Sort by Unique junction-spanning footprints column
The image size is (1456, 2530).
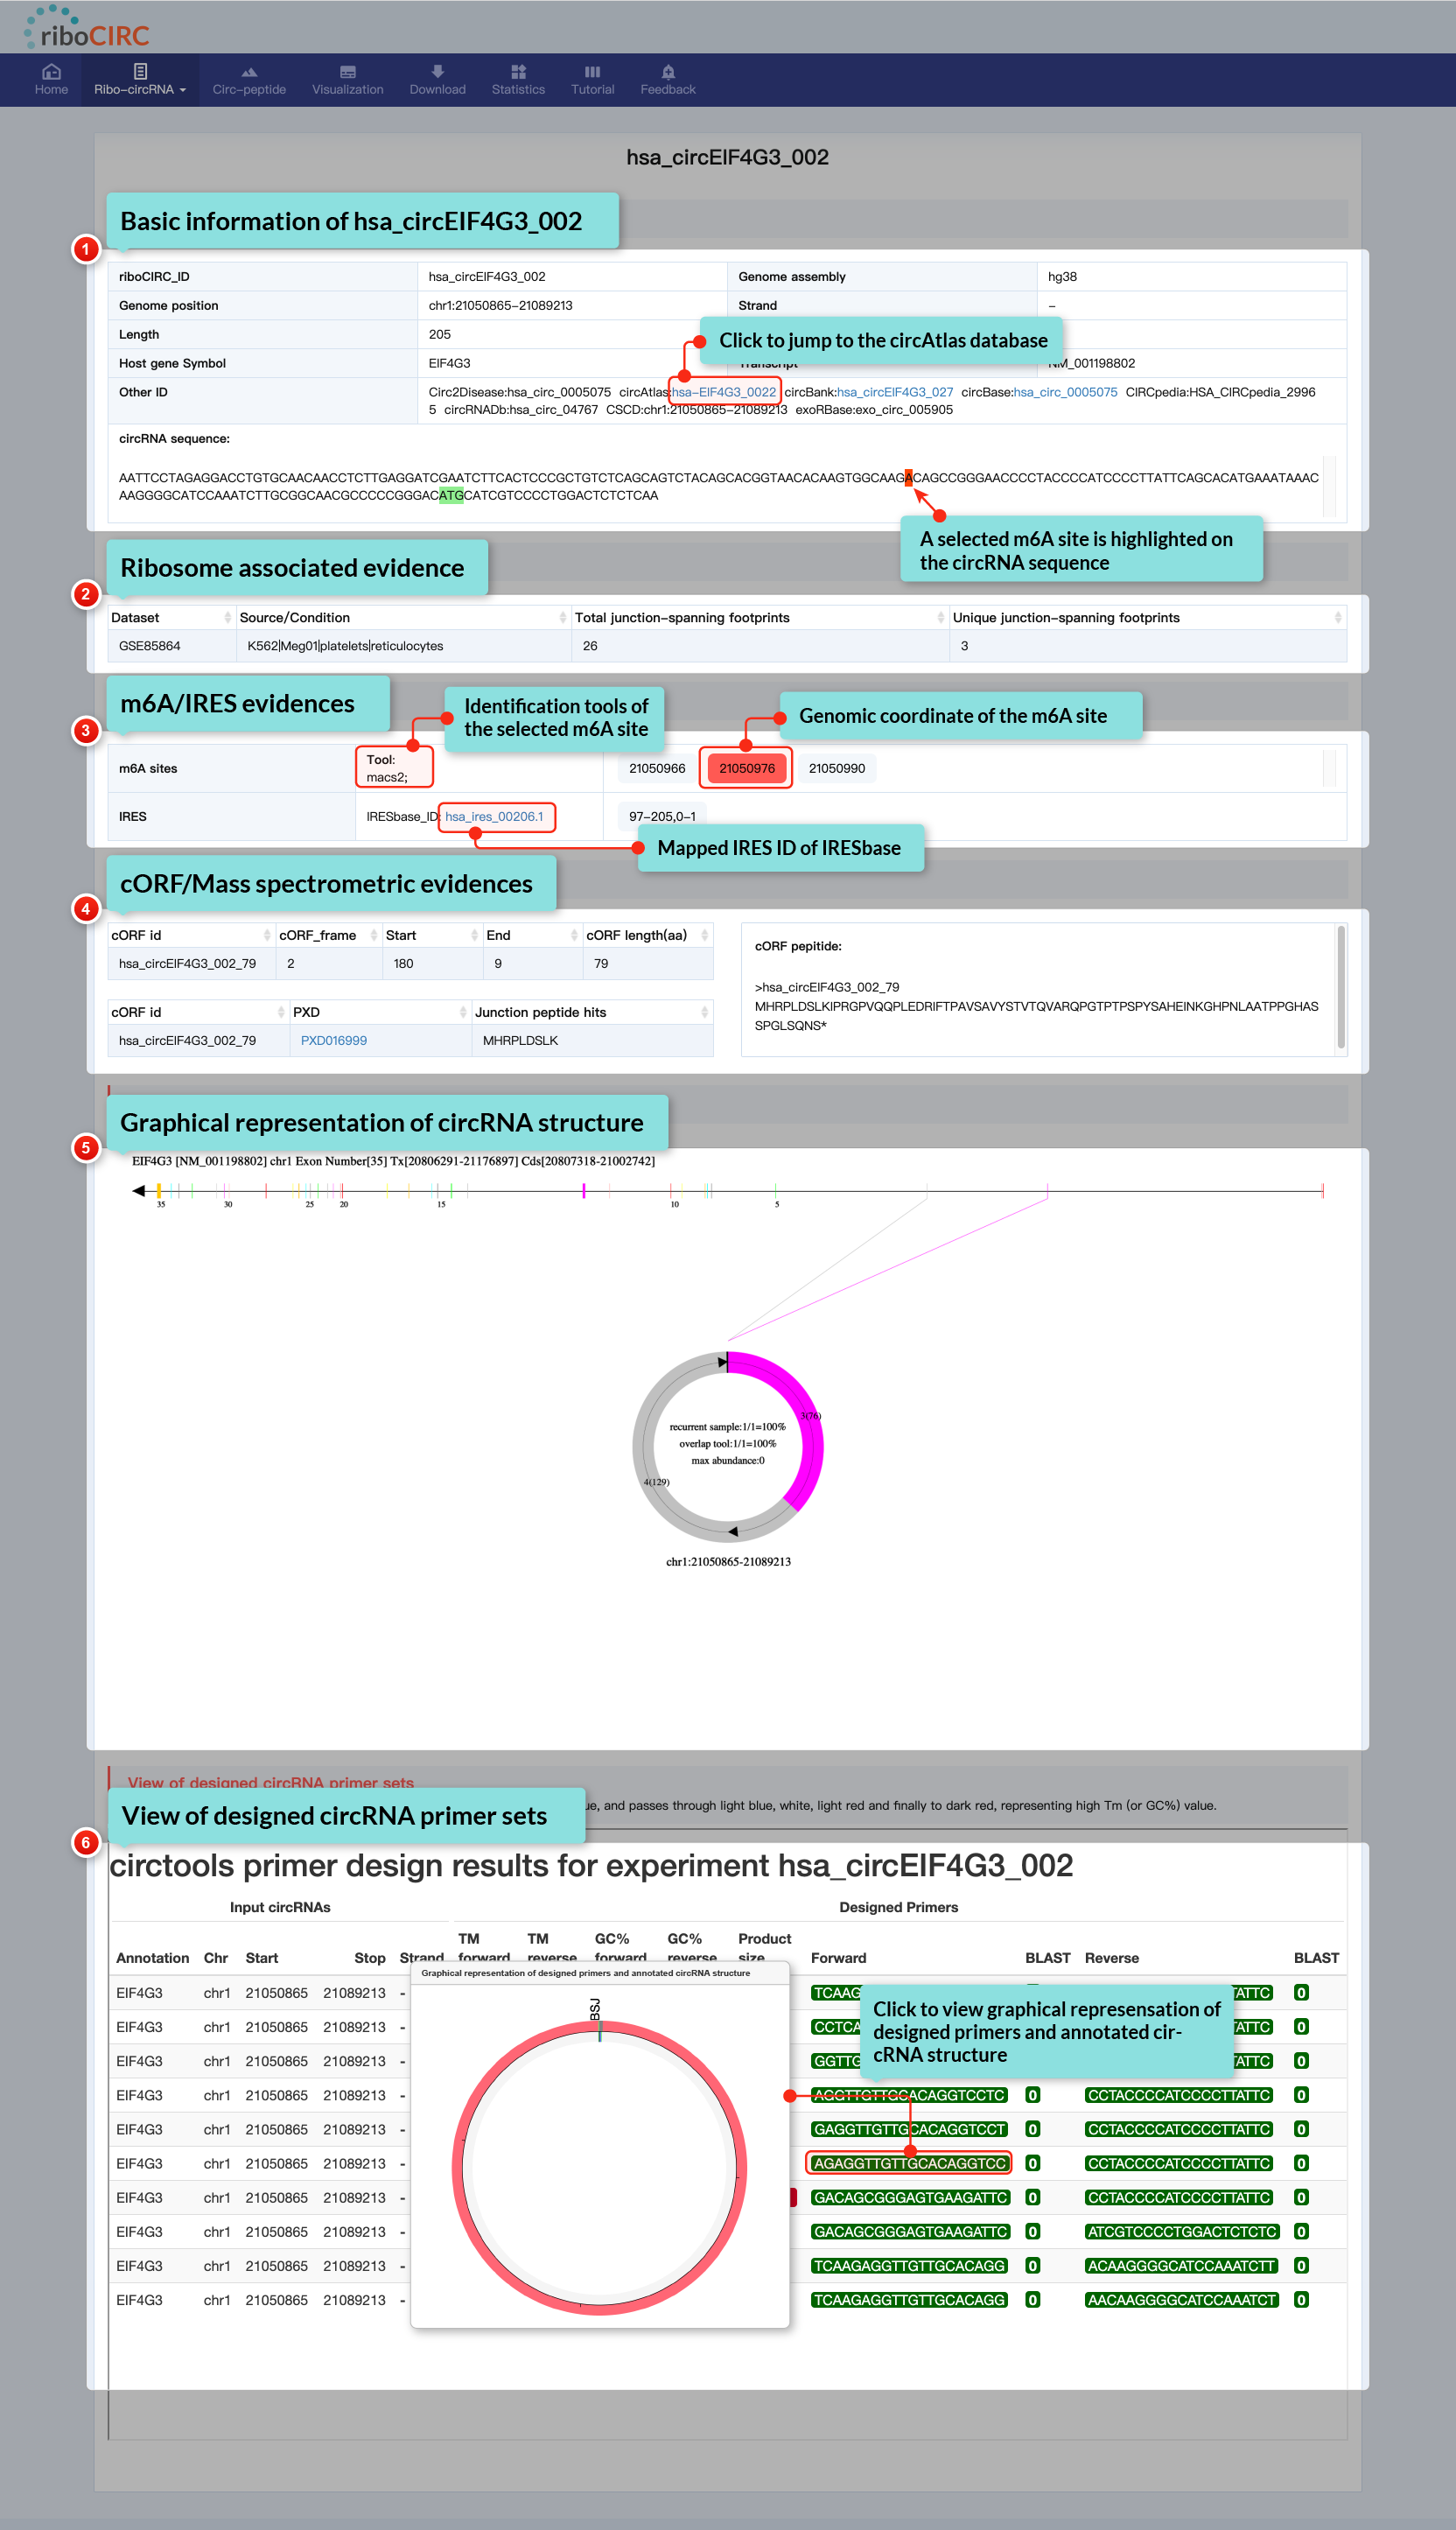pos(1147,617)
